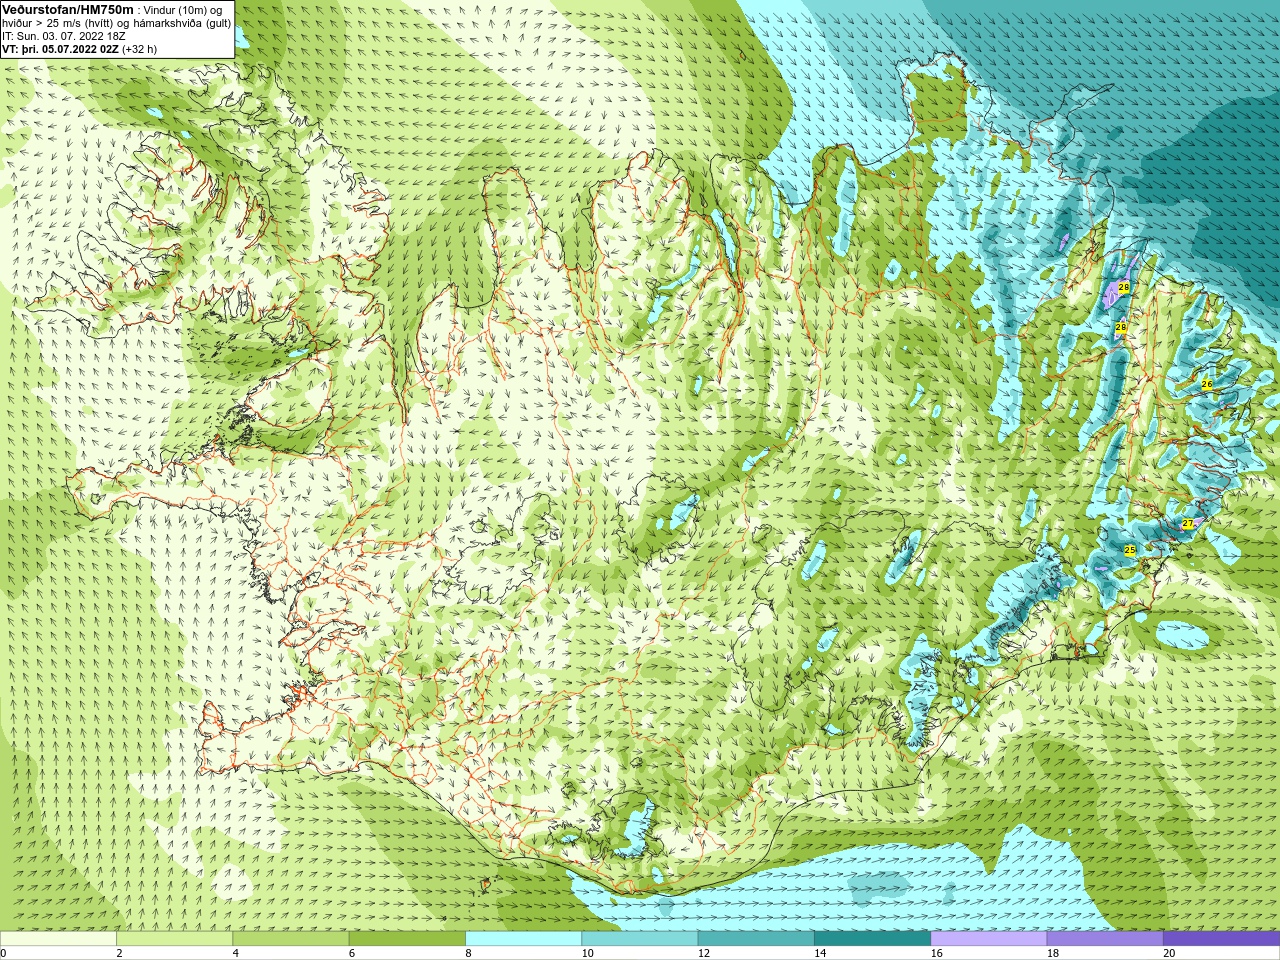Click the '(+32 h)' forecast offset text
The width and height of the screenshot is (1280, 960).
point(139,49)
